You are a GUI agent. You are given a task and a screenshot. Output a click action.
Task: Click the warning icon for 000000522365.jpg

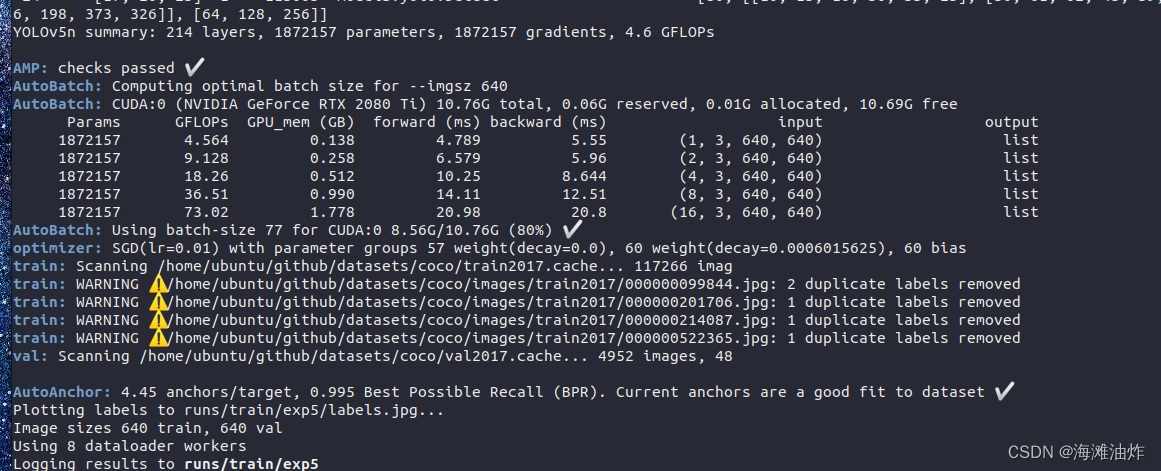coord(159,338)
